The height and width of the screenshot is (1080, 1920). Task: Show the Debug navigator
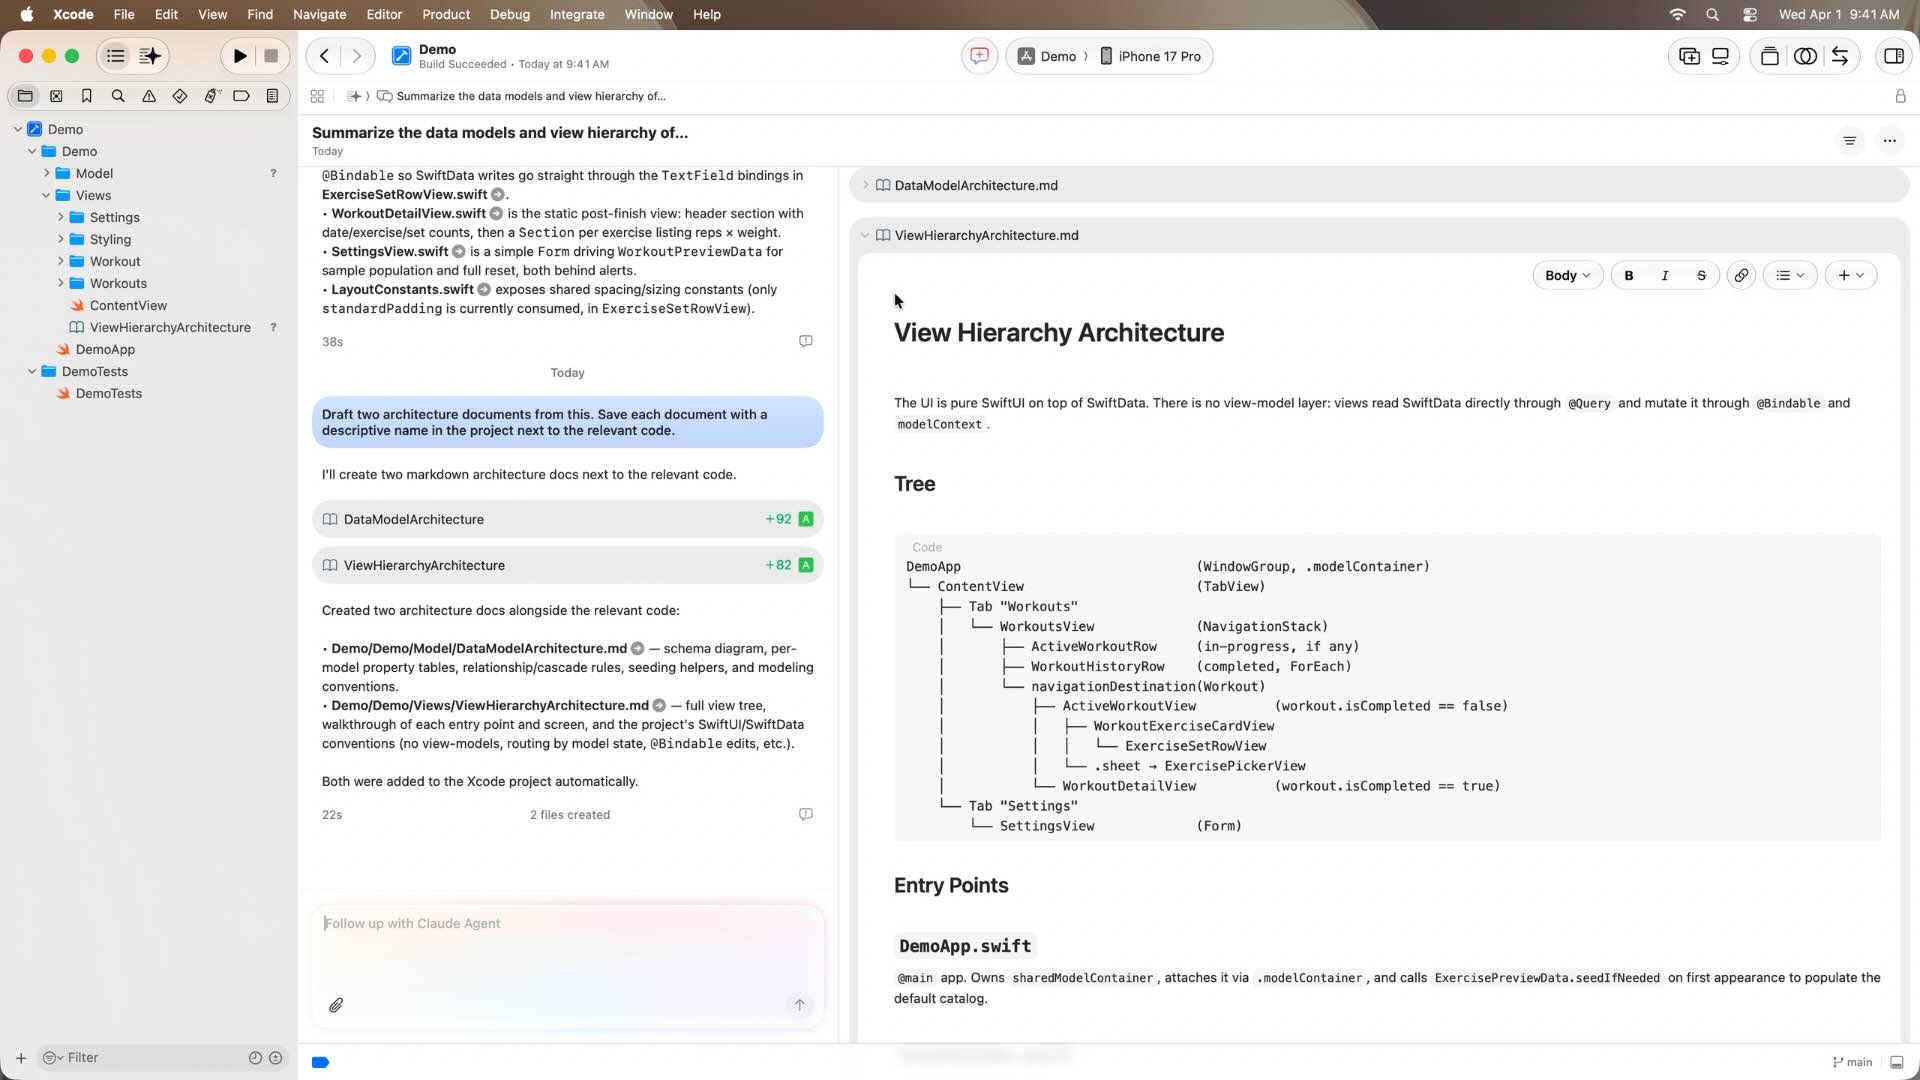tap(211, 96)
